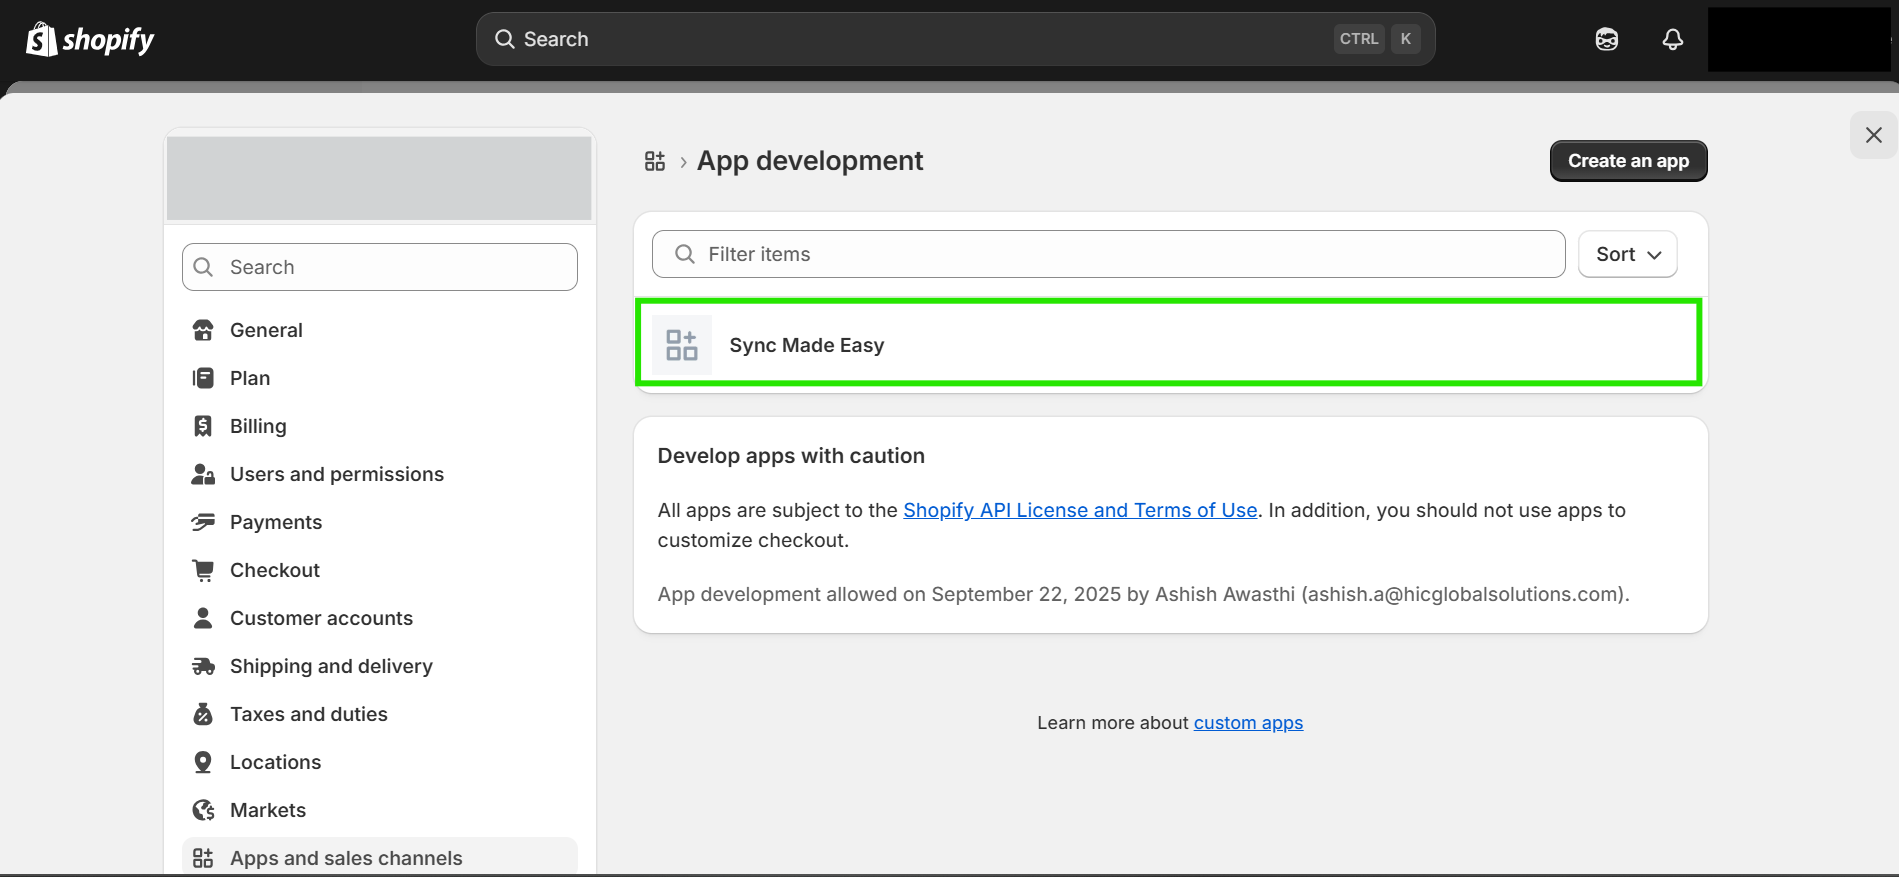Viewport: 1899px width, 877px height.
Task: Follow the custom apps link
Action: 1248,723
